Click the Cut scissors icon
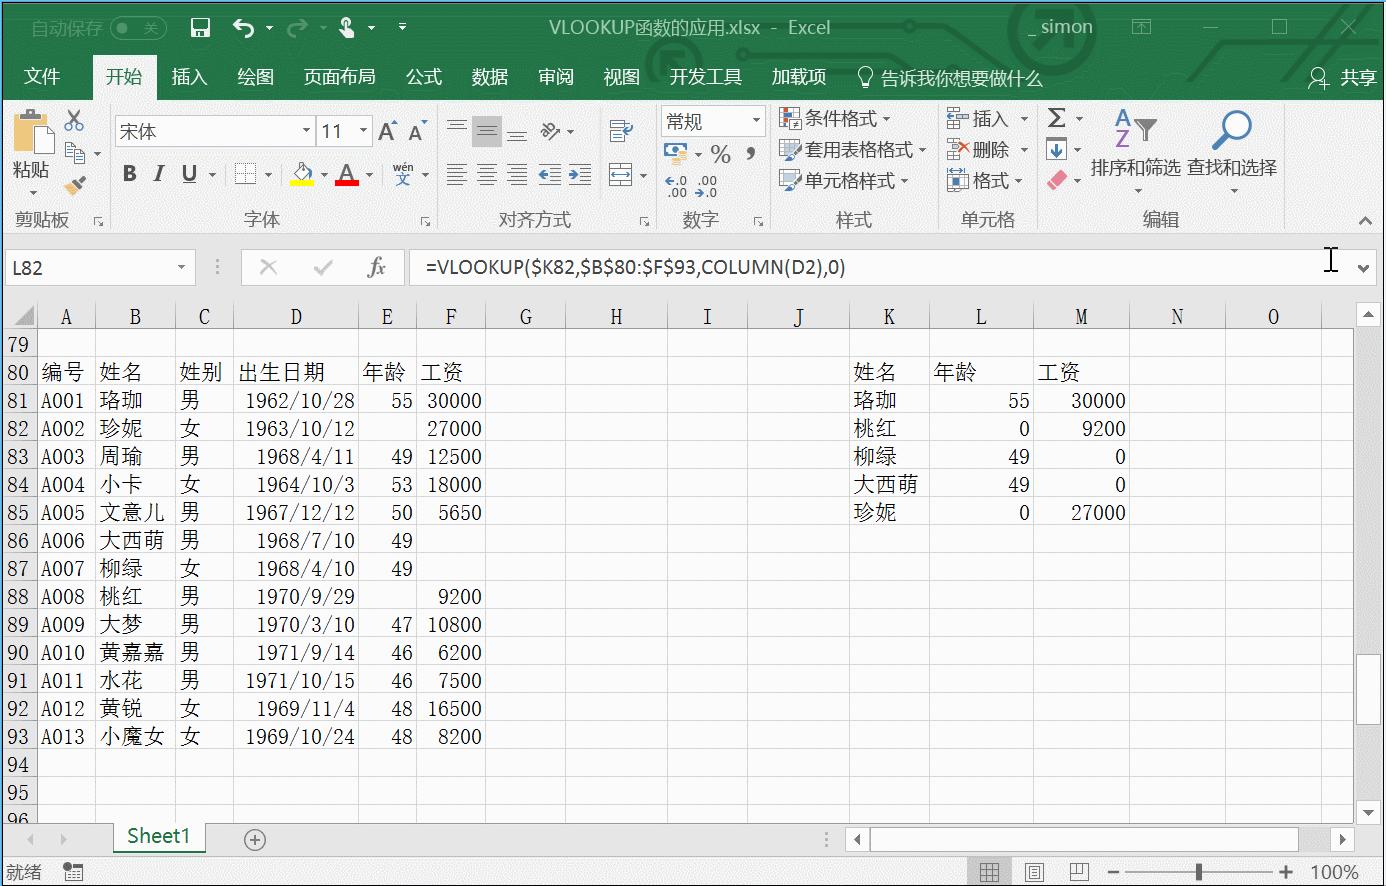This screenshot has height=886, width=1386. [x=74, y=121]
